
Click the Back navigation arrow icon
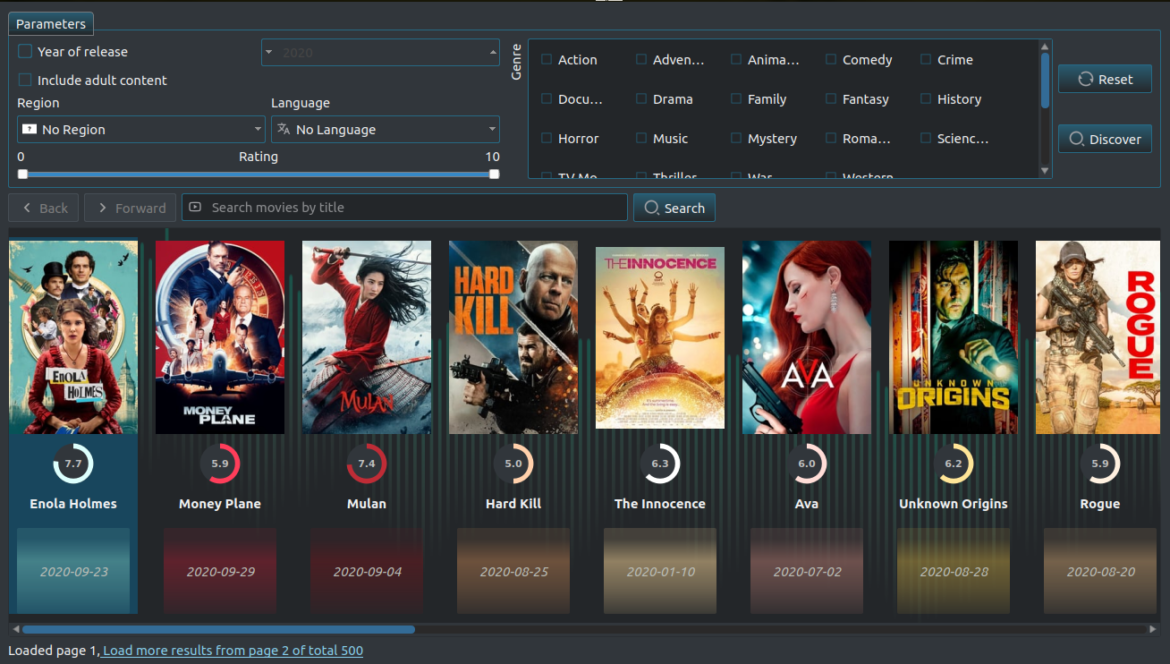(x=27, y=207)
